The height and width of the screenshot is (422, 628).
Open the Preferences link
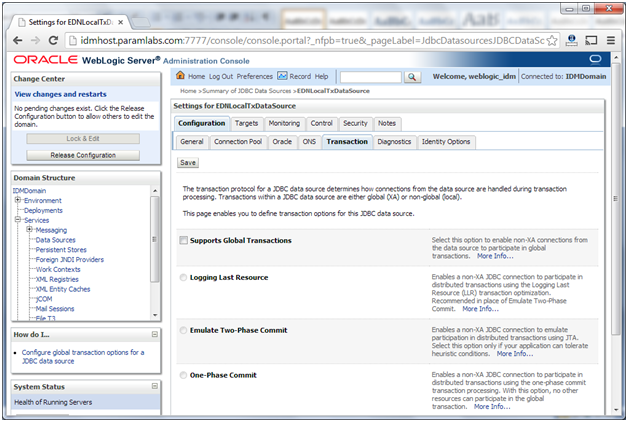pyautogui.click(x=254, y=76)
